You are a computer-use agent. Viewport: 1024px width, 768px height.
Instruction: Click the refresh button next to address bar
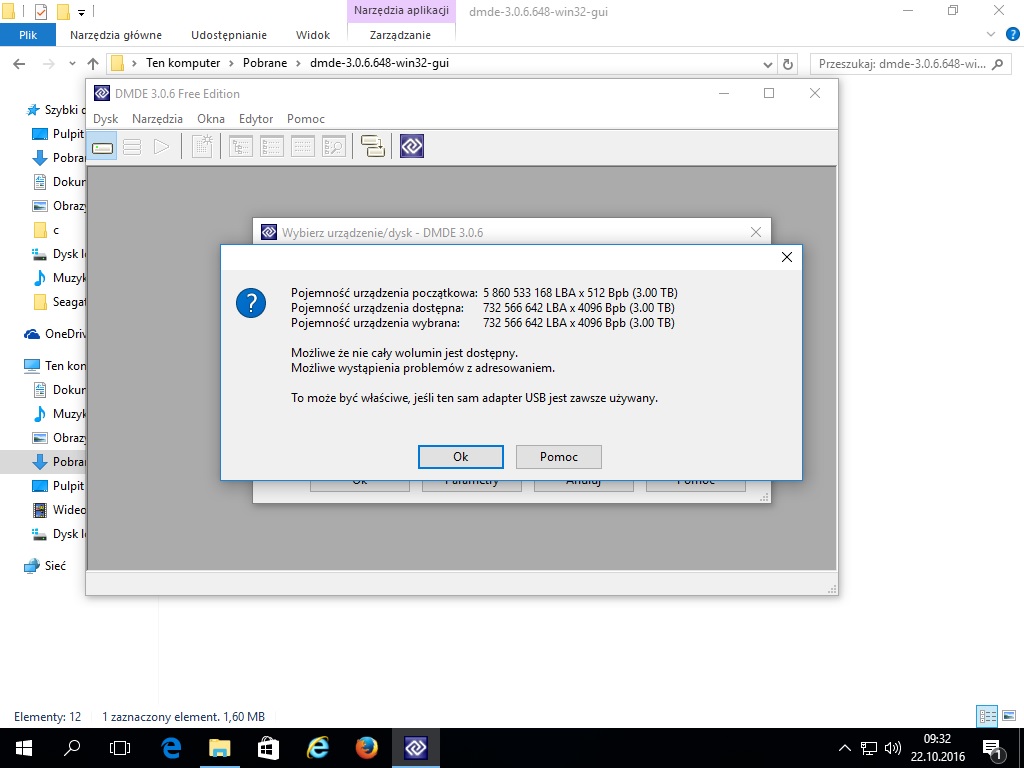point(788,64)
